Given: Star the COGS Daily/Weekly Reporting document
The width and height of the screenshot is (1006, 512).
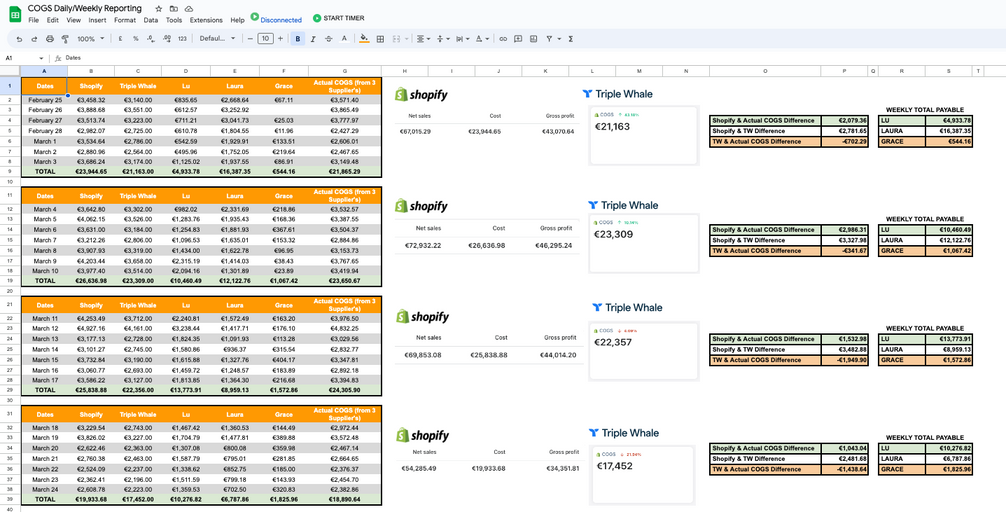Looking at the screenshot, I should coord(158,8).
